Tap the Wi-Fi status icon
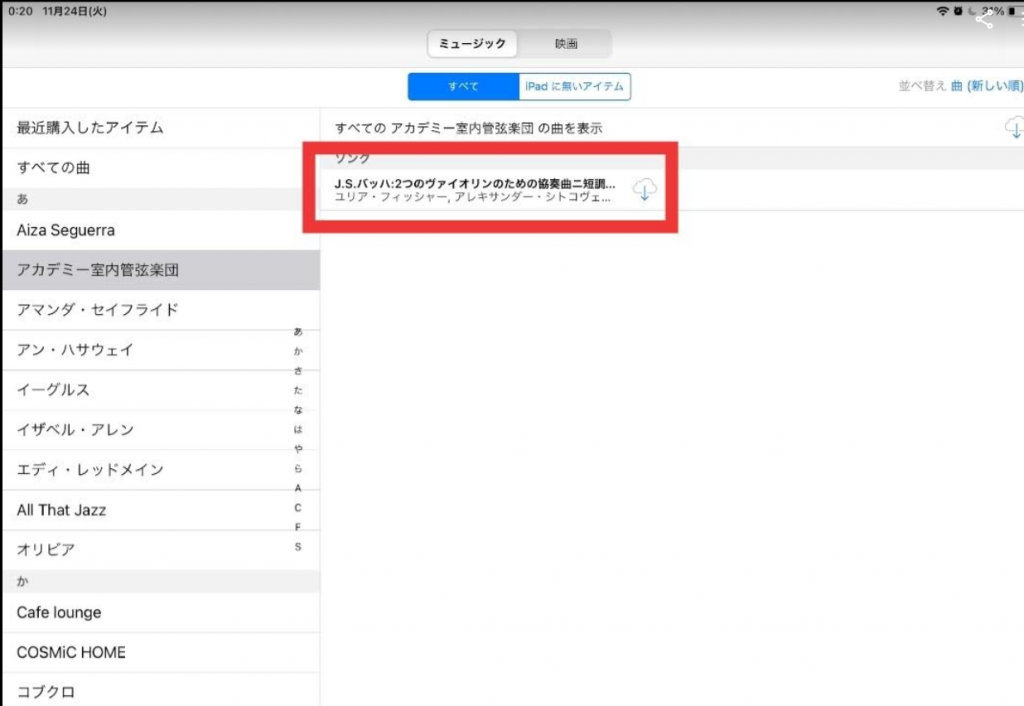 (942, 11)
